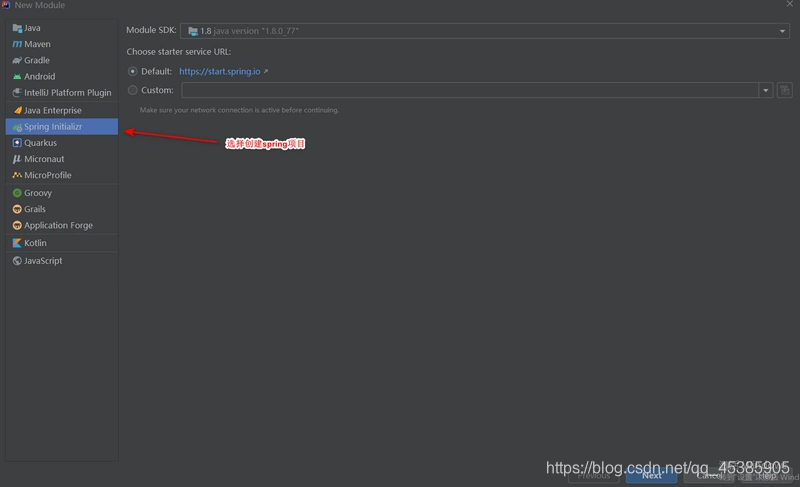
Task: Click the external link arrow after start.spring.io
Action: 266,71
